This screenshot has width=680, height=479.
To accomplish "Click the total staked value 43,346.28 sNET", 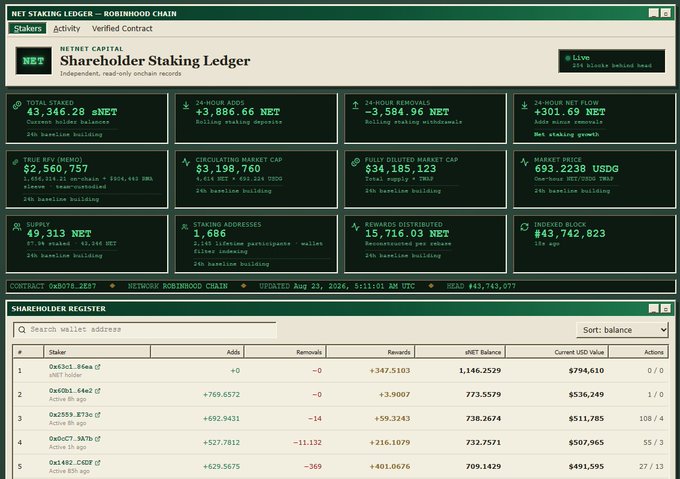I will tap(72, 112).
